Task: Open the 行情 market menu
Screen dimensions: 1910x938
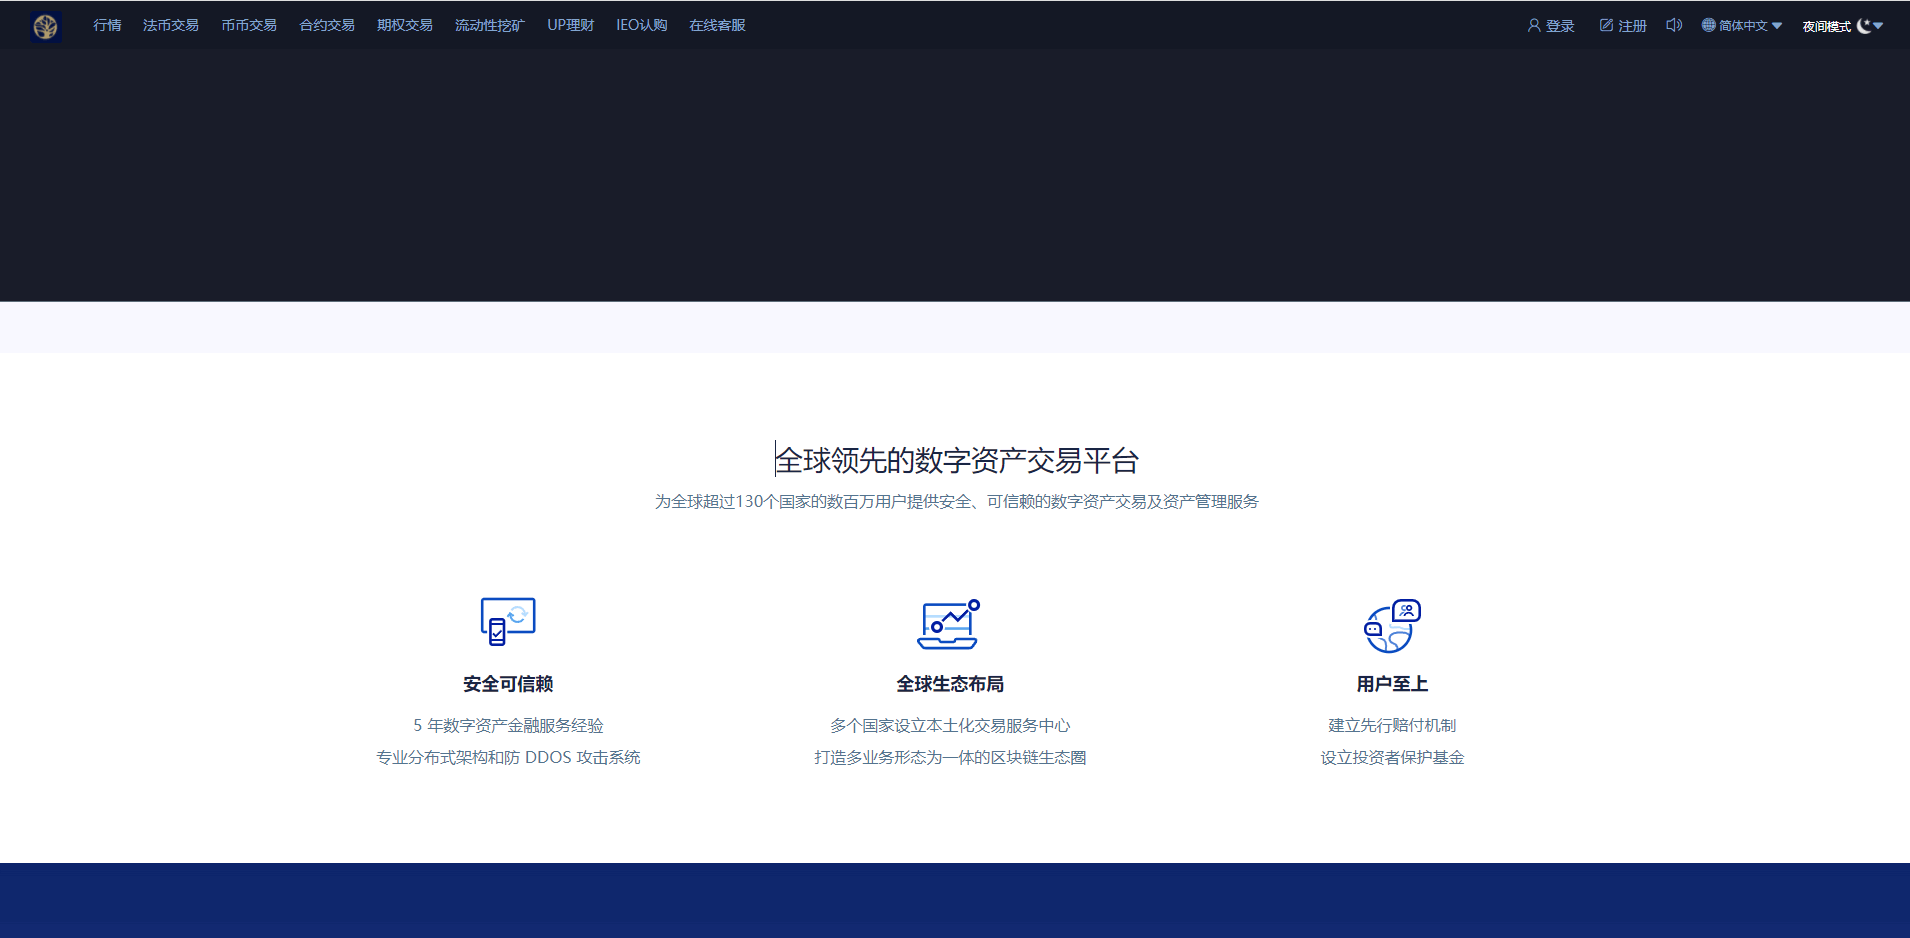Action: (x=107, y=25)
